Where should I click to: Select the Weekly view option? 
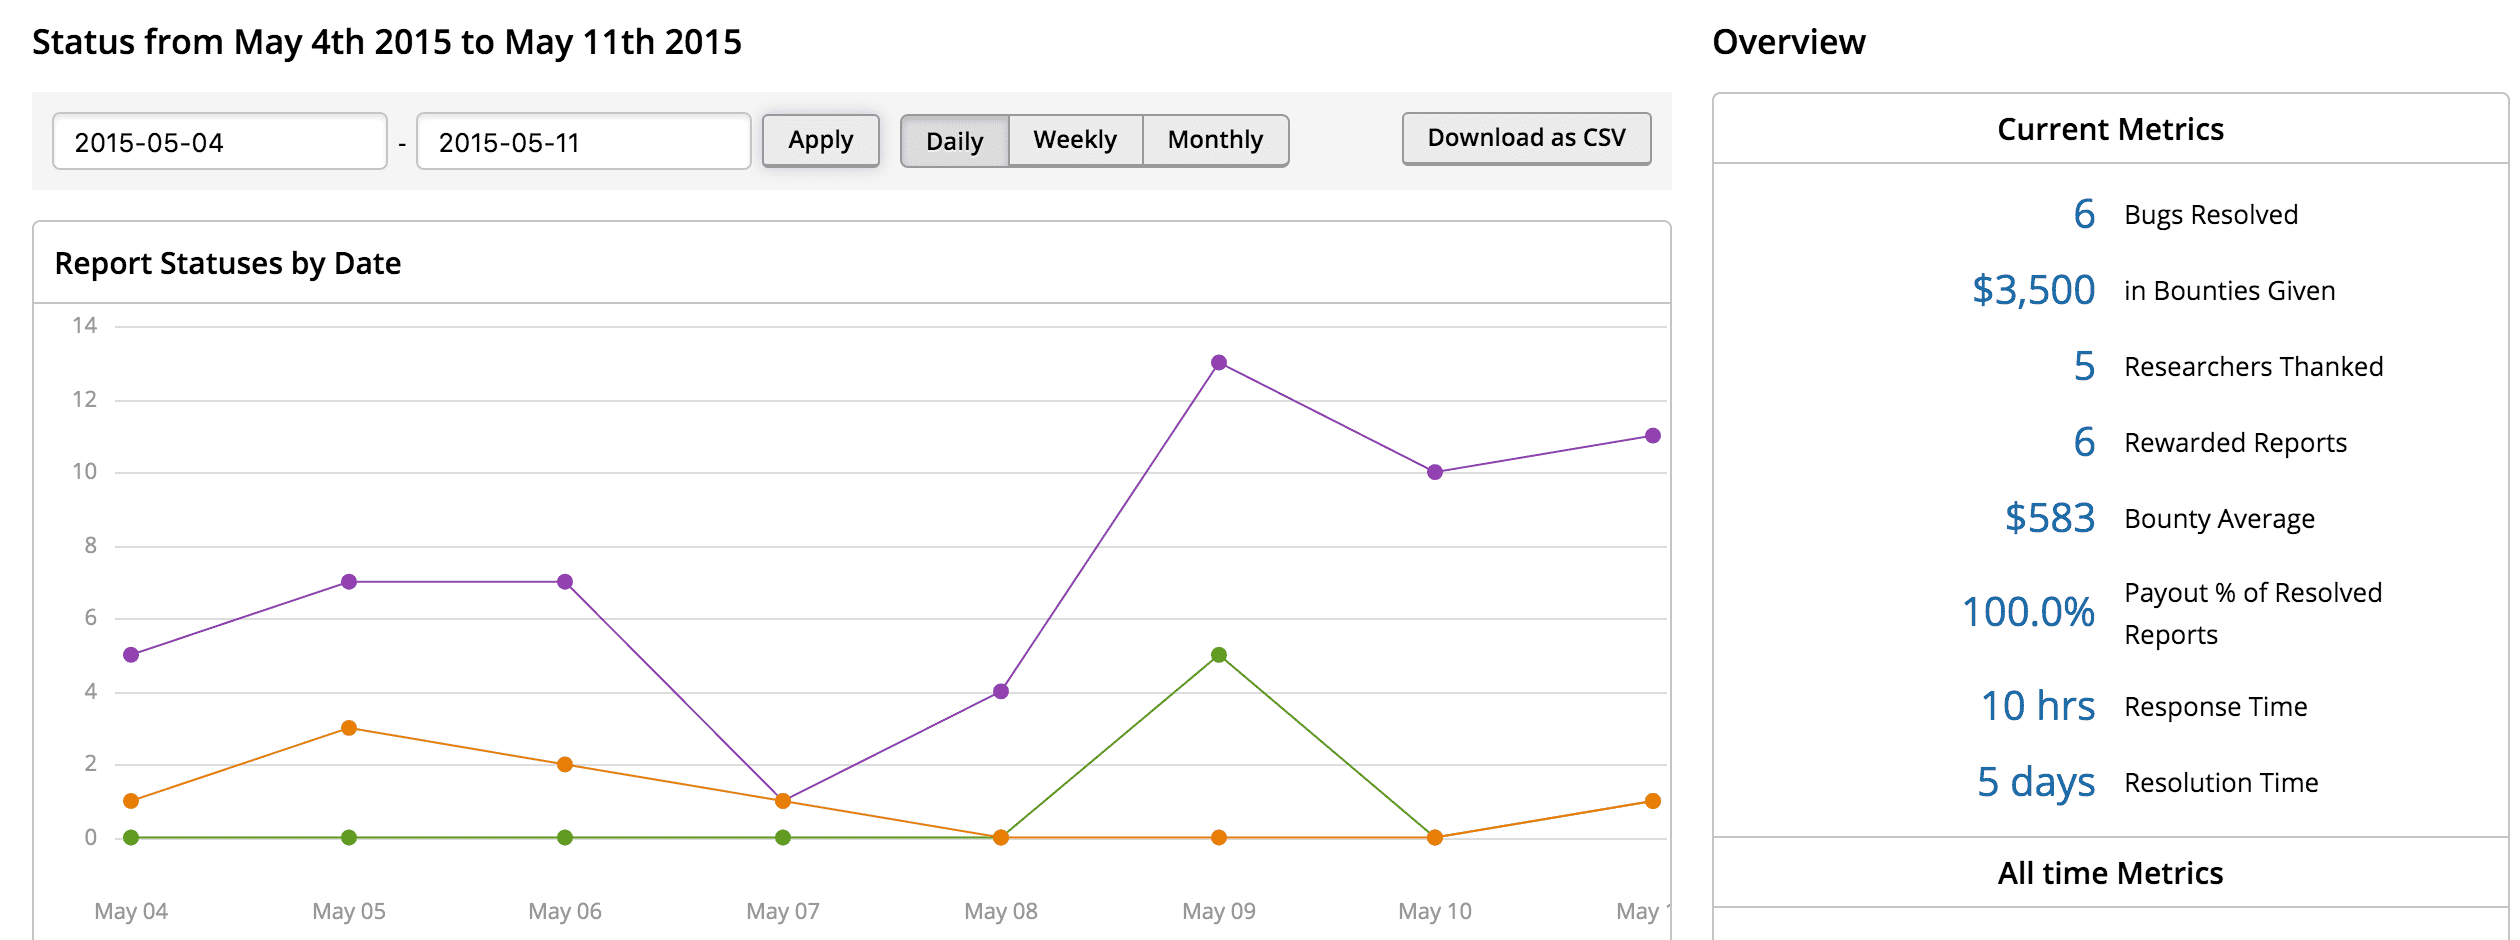coord(1075,141)
